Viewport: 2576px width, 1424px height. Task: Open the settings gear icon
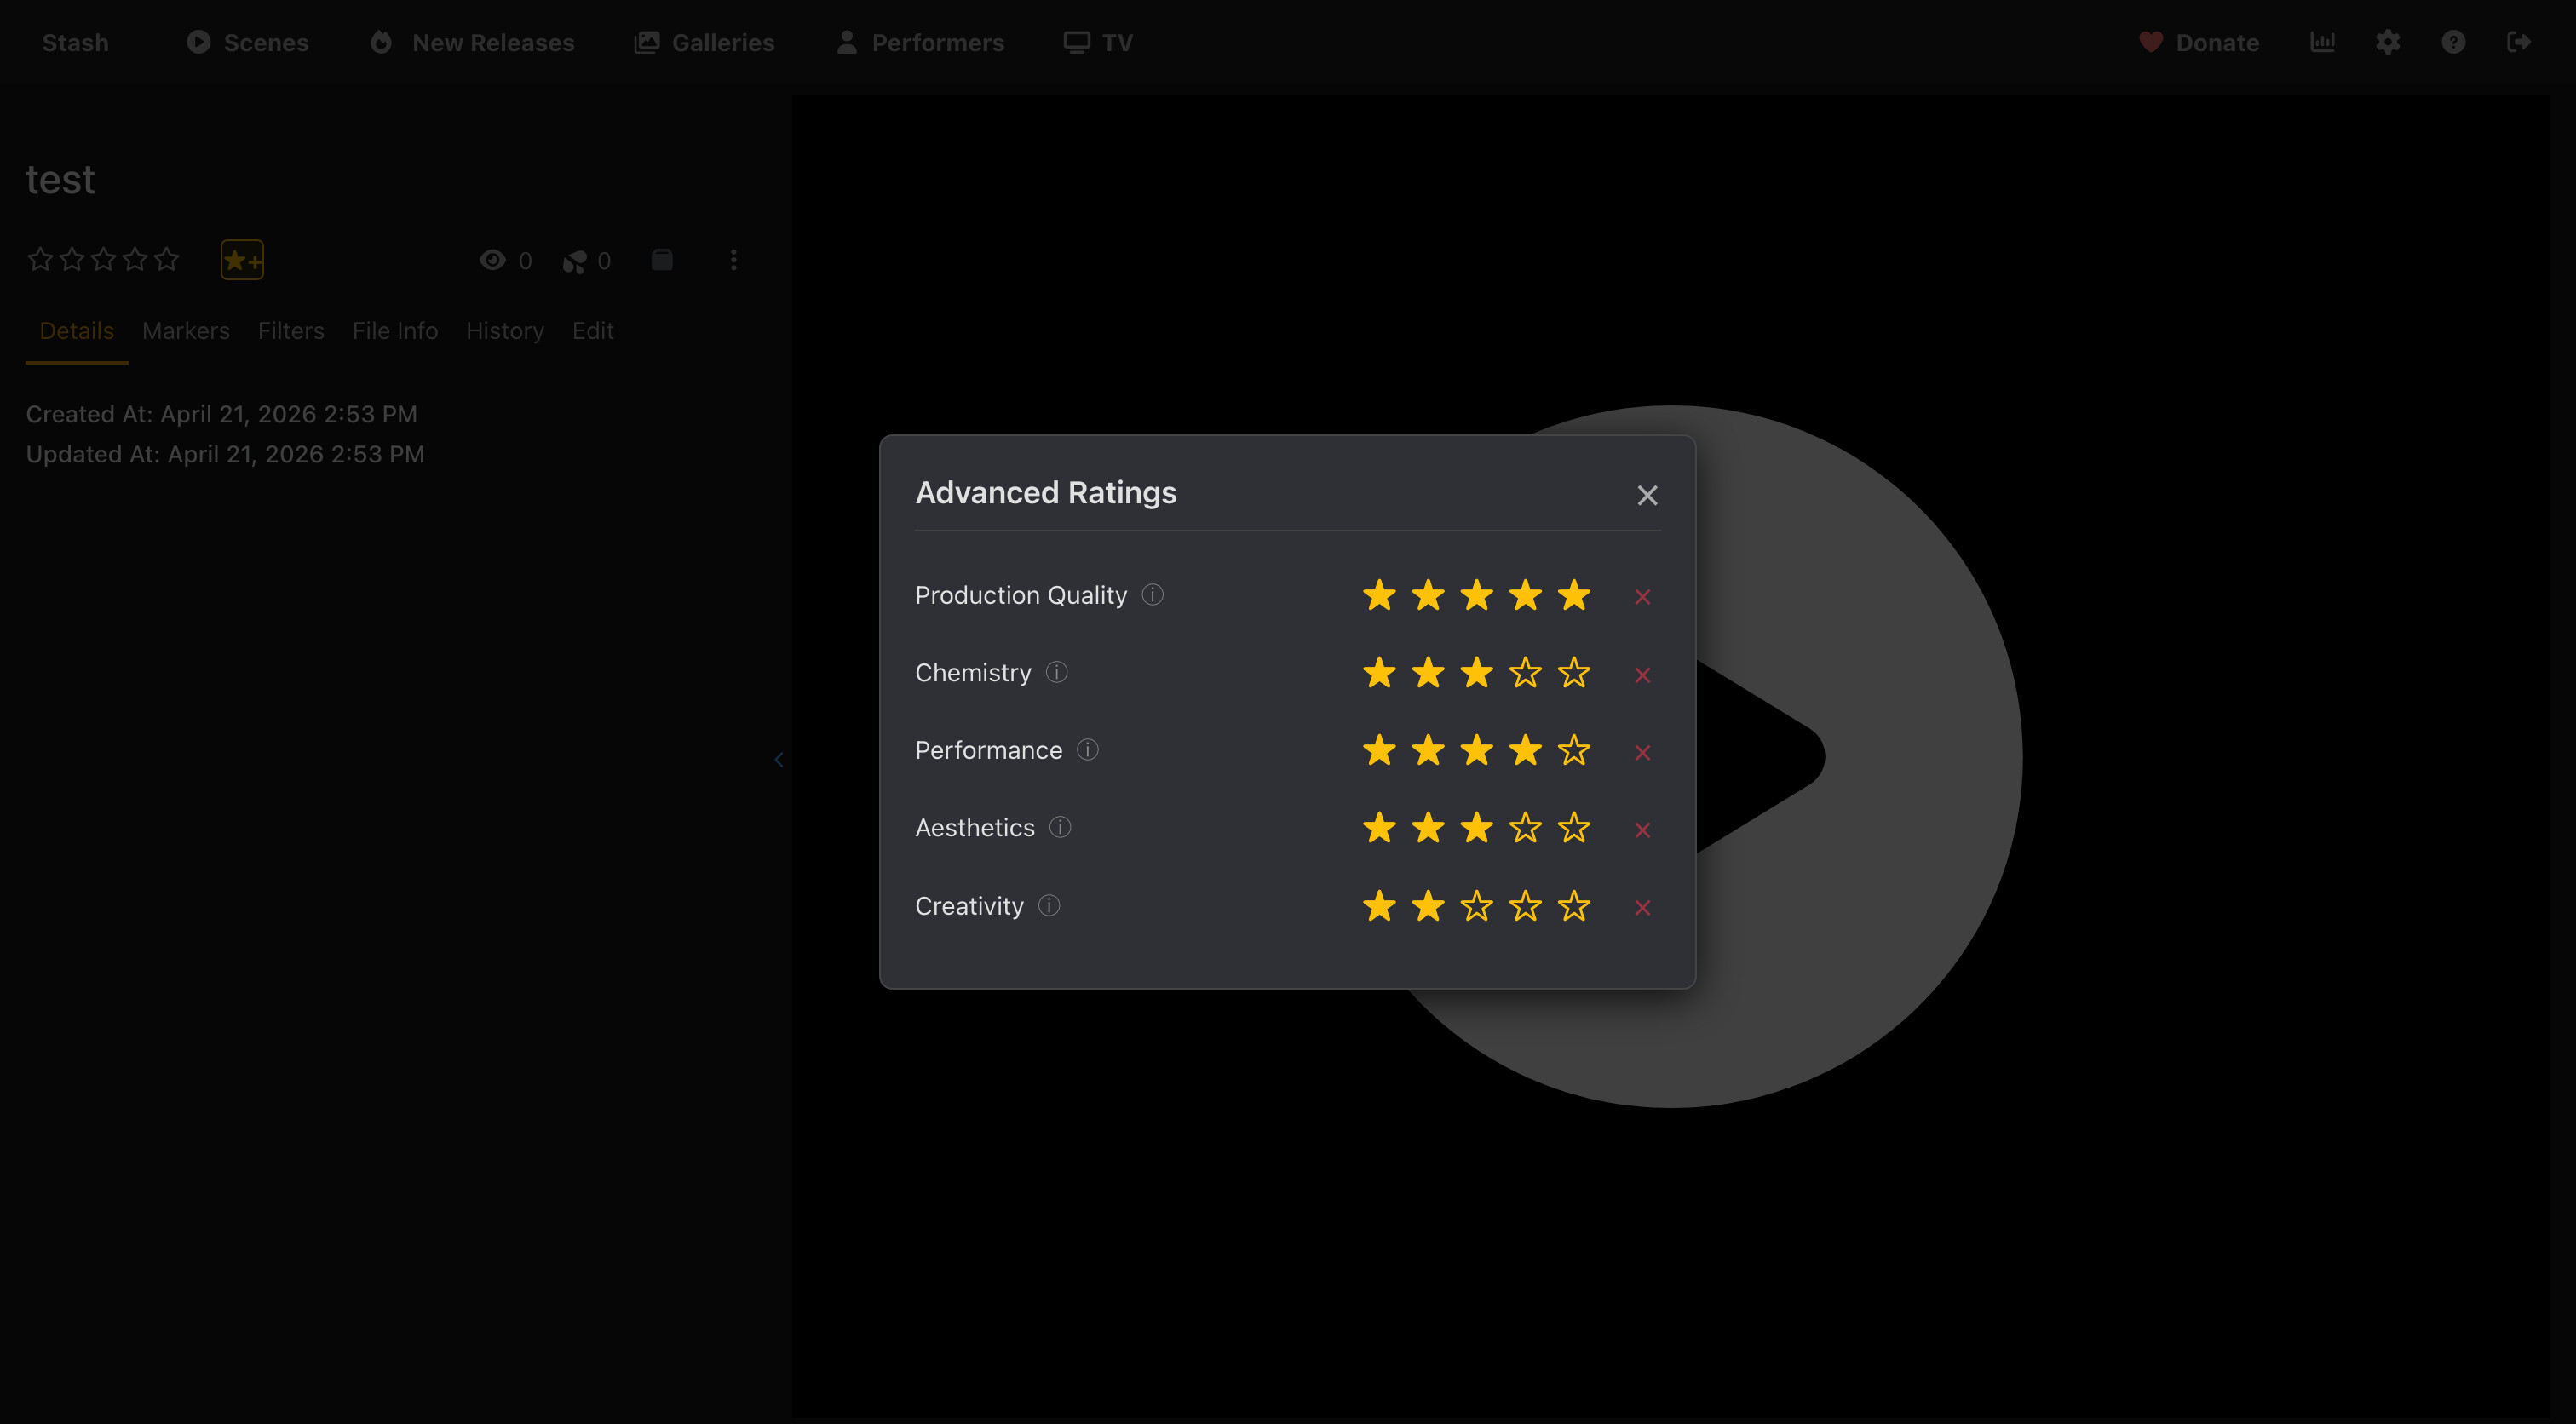tap(2388, 42)
